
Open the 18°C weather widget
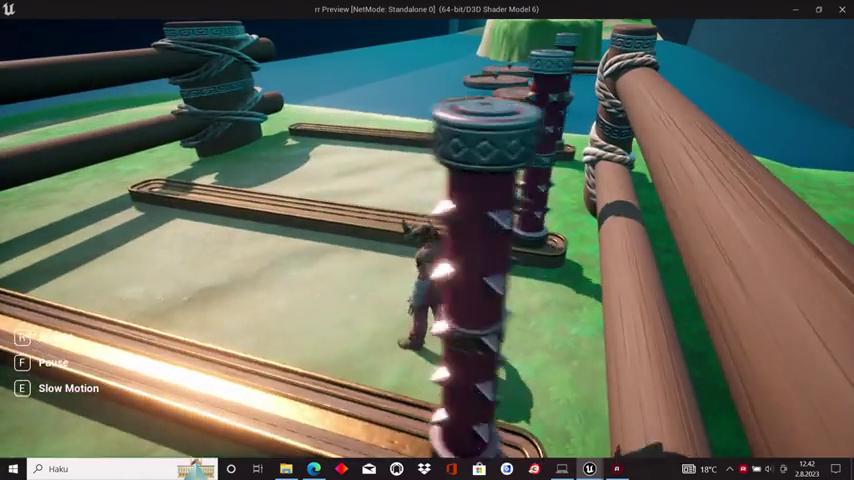click(700, 469)
